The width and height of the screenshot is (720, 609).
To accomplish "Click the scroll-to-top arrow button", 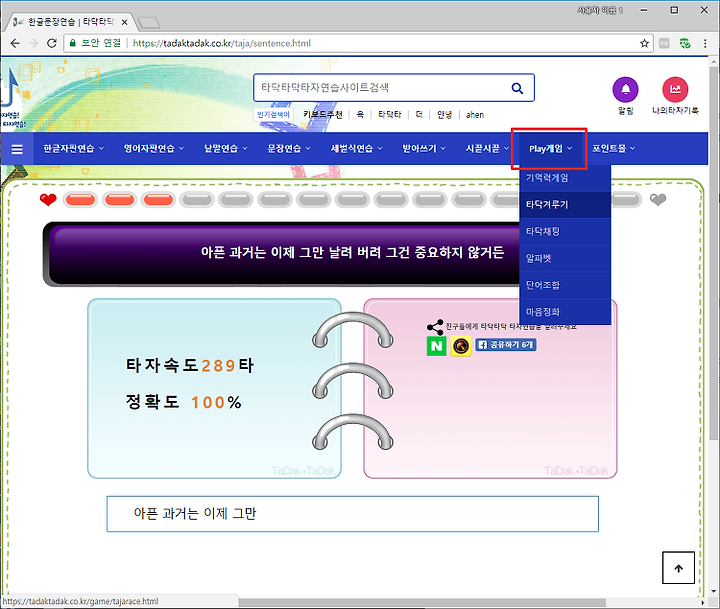I will pos(678,568).
